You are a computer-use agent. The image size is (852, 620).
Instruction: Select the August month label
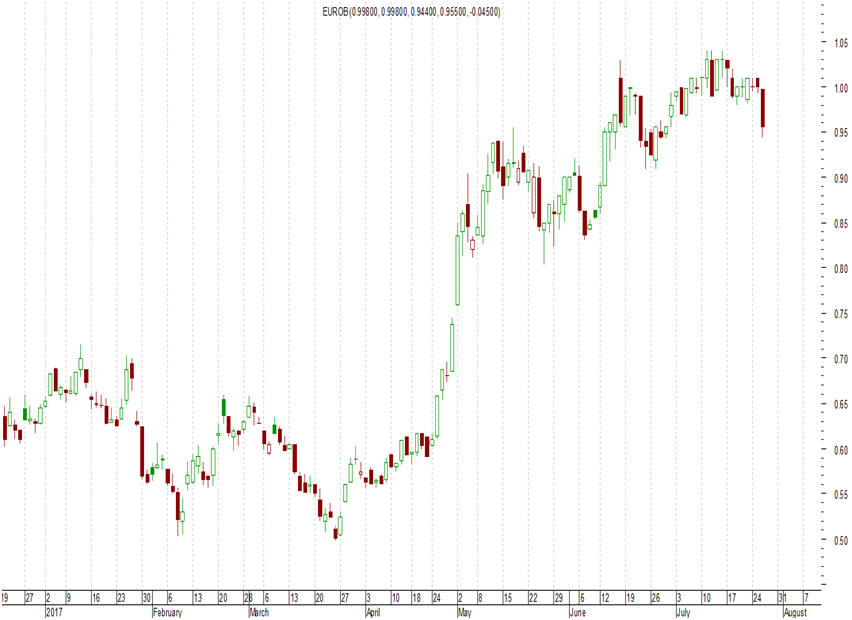click(796, 612)
